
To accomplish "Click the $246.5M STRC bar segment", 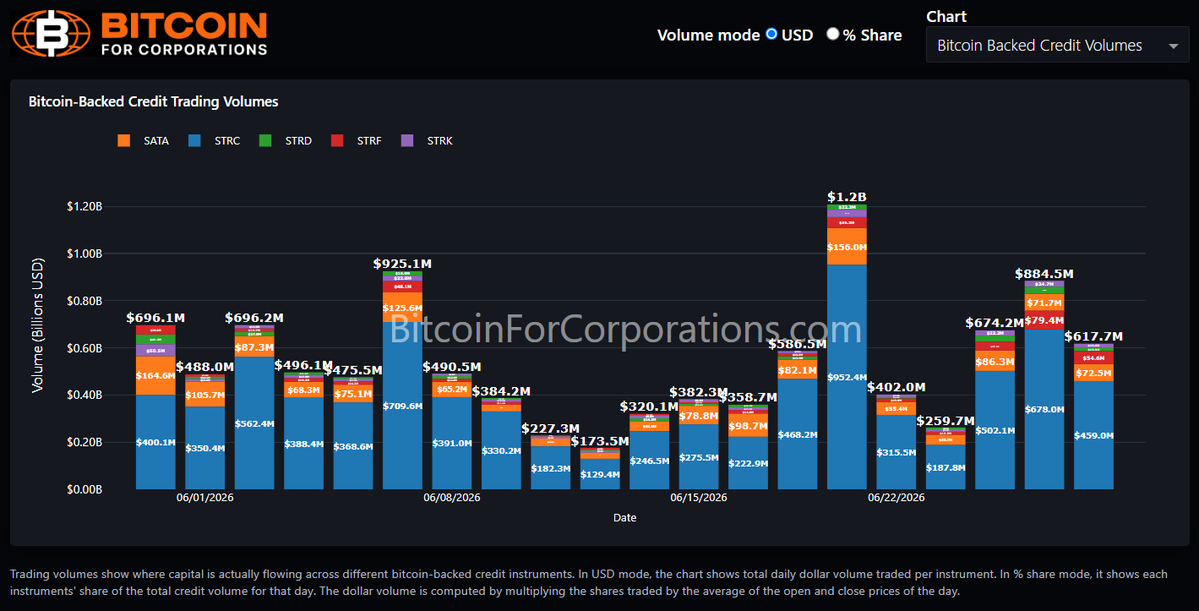I will click(x=649, y=460).
